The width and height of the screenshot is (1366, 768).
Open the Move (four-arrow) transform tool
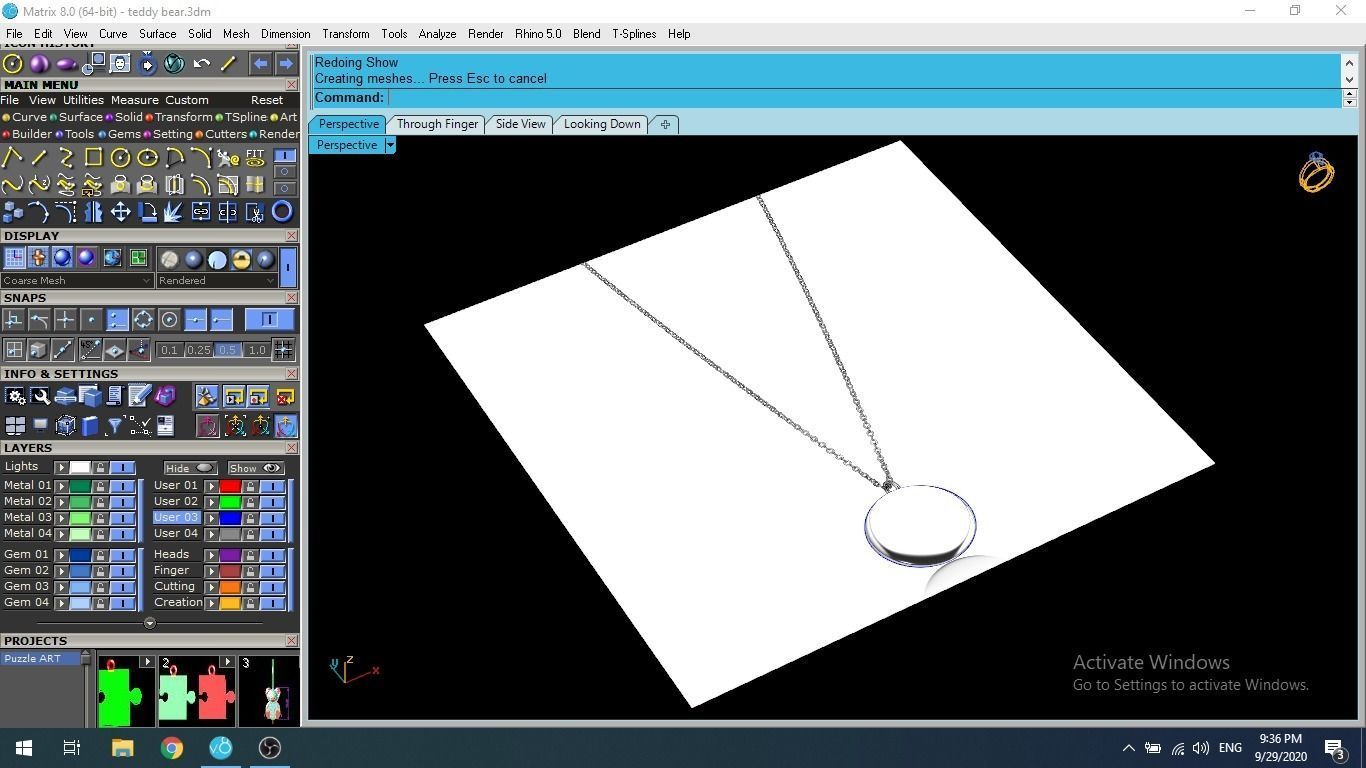[x=120, y=212]
